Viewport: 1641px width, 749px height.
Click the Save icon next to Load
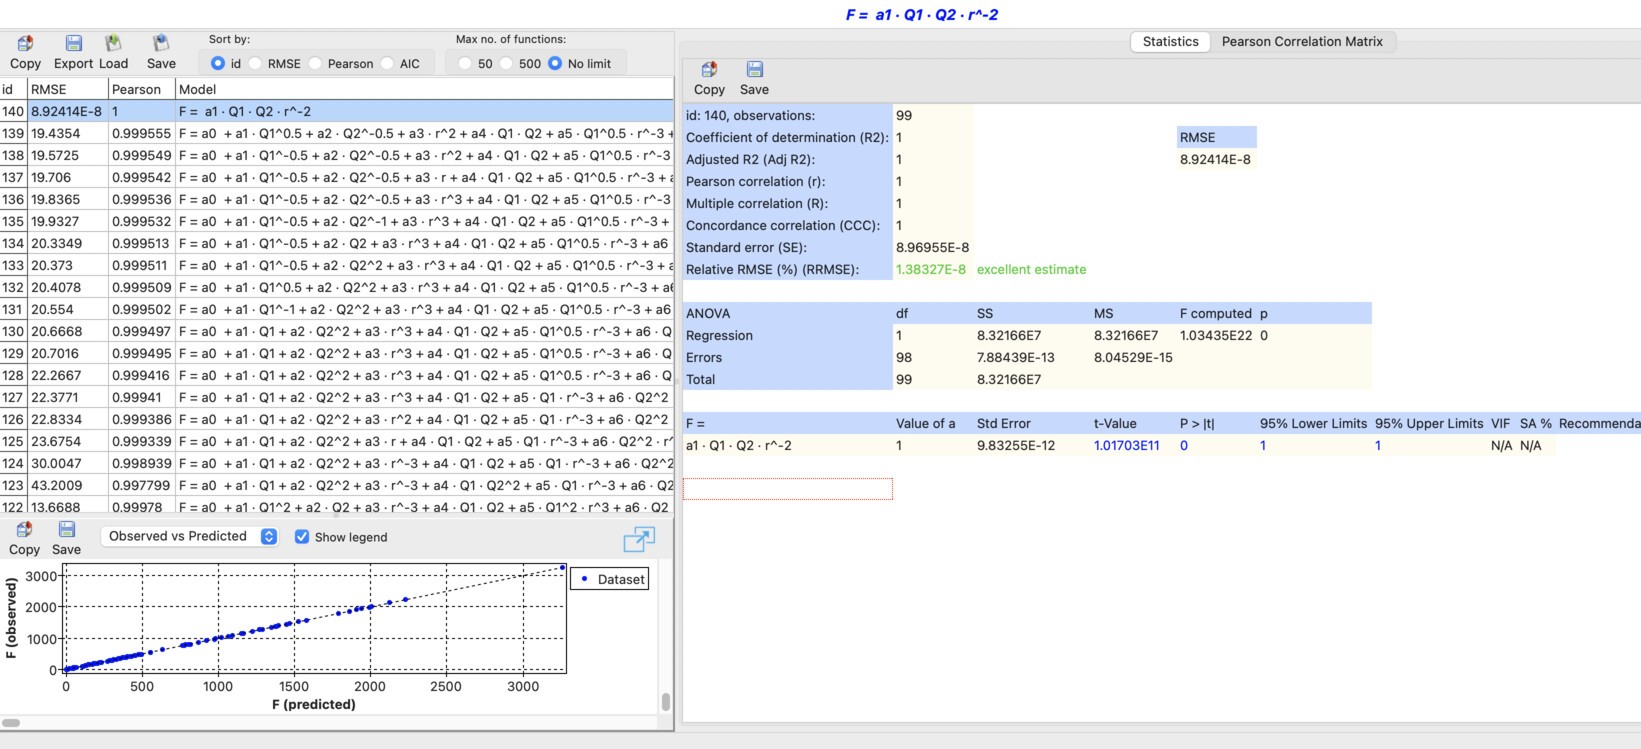(x=161, y=44)
